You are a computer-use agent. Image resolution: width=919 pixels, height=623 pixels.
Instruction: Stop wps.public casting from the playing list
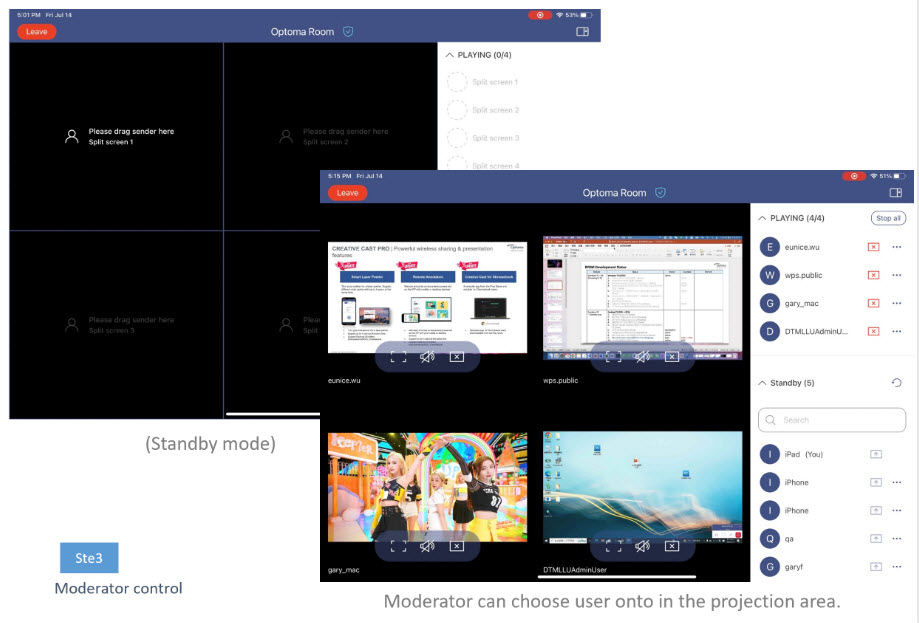click(873, 275)
